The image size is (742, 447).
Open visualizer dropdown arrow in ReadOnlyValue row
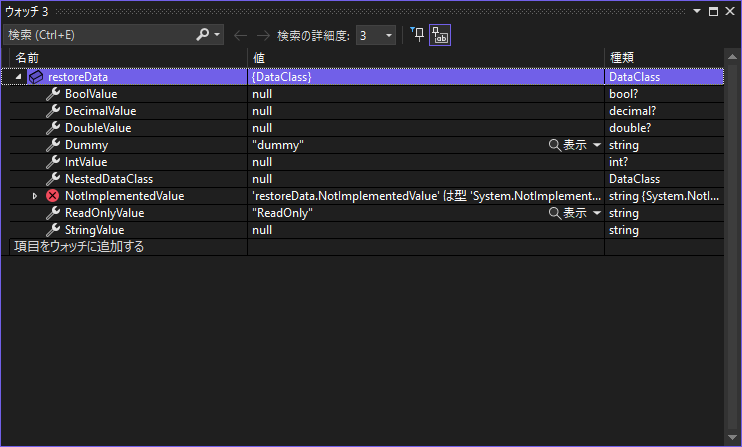tap(597, 213)
